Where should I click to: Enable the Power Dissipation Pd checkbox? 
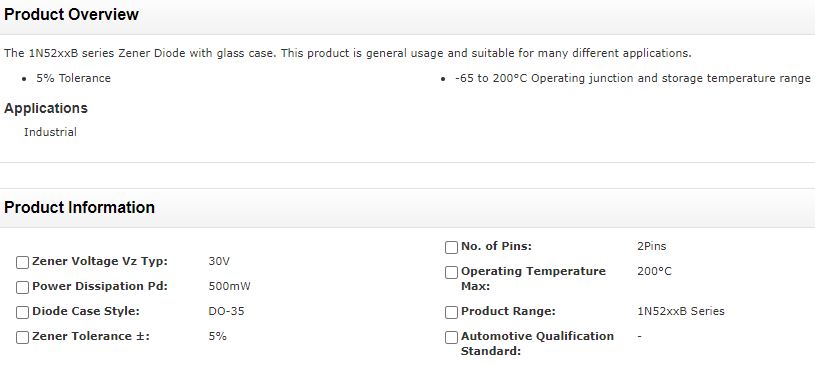click(22, 287)
